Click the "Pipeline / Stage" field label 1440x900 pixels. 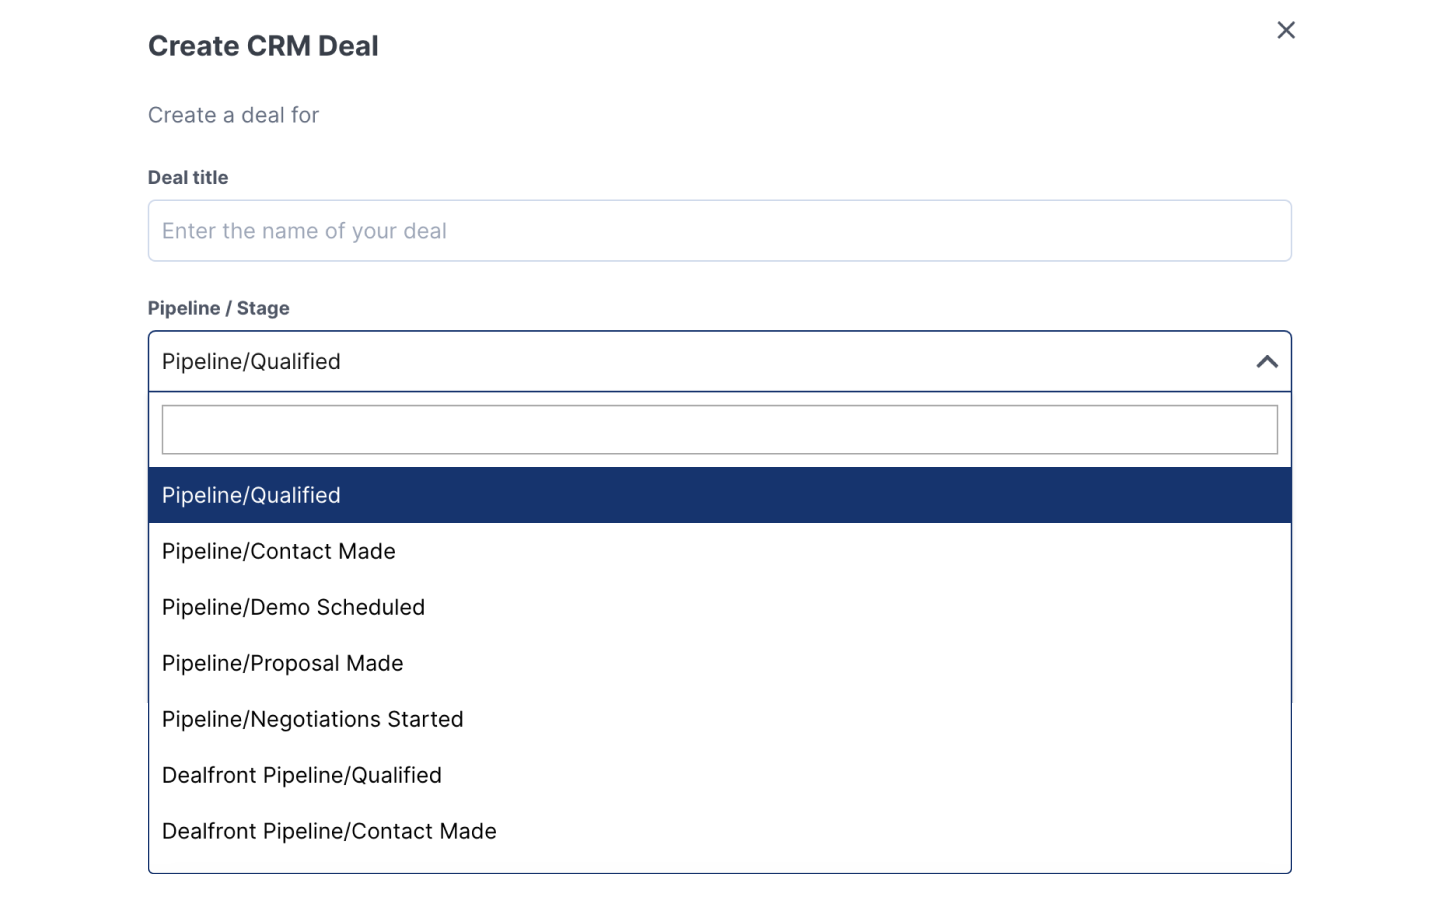tap(219, 308)
